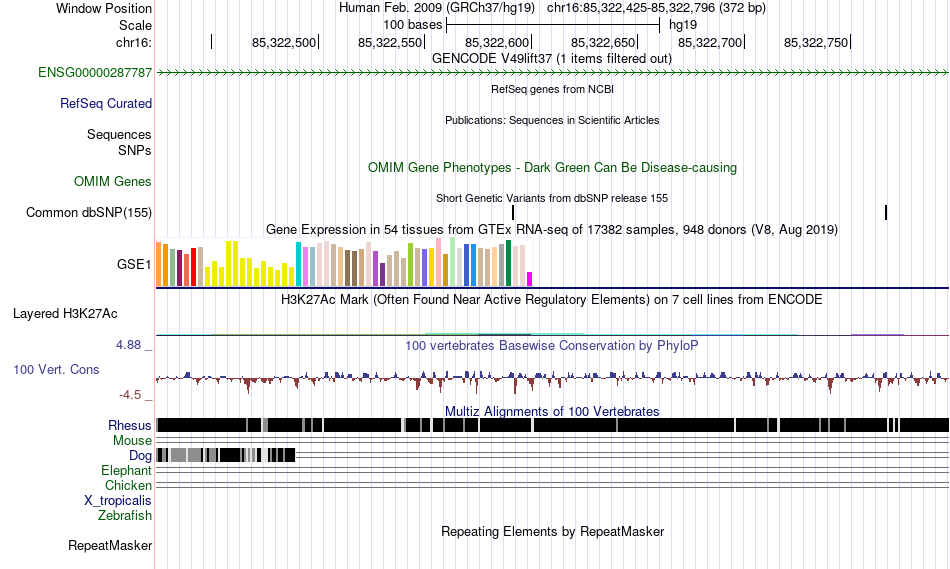Click the Dog alignment label
Viewport: 950px width, 569px height.
pos(141,456)
